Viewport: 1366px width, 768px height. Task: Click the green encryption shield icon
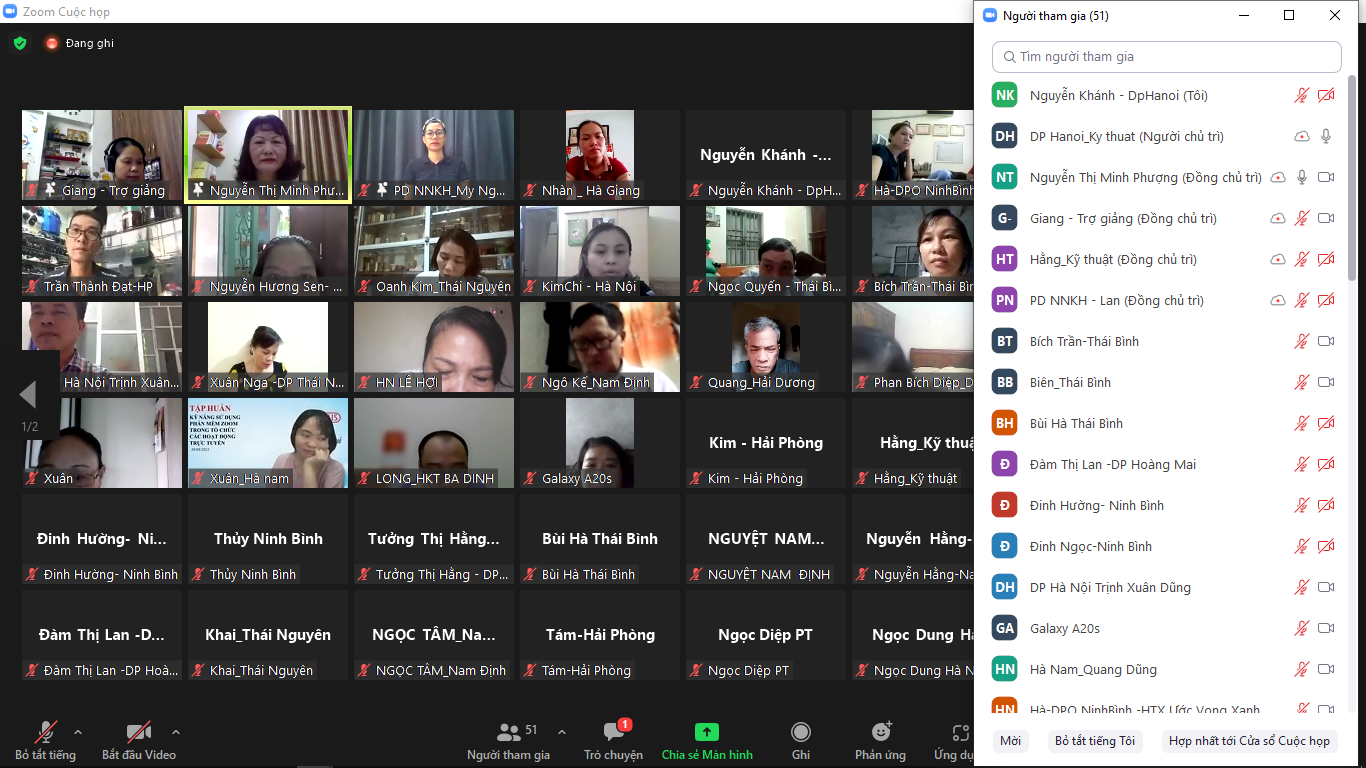click(20, 43)
